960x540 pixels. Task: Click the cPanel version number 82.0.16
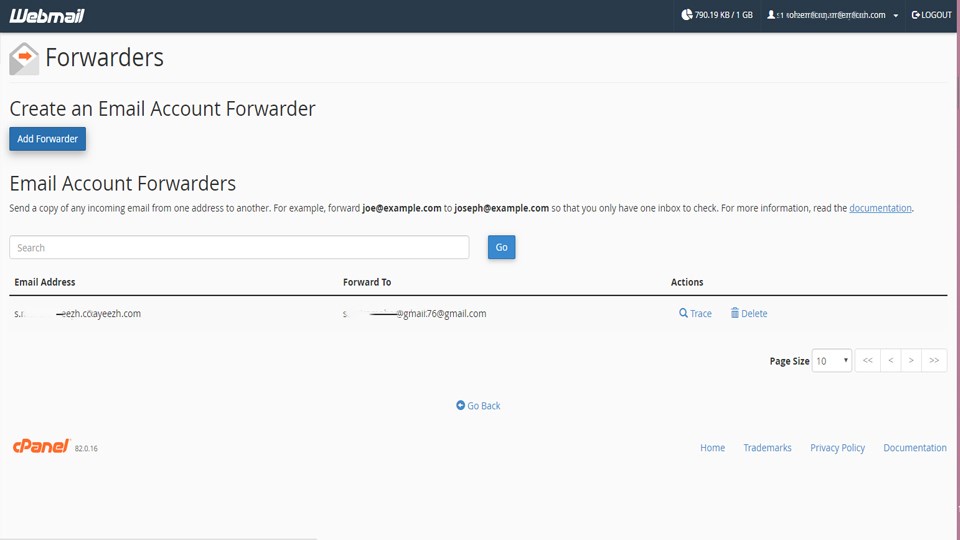(x=86, y=449)
